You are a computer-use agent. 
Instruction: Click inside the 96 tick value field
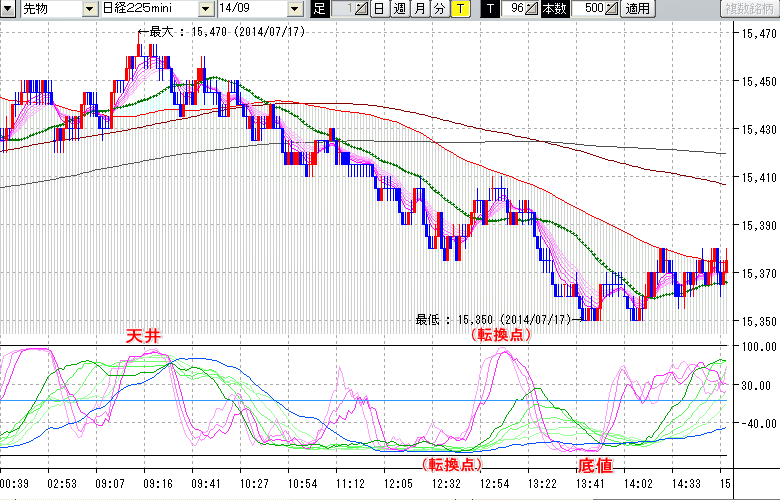(513, 9)
